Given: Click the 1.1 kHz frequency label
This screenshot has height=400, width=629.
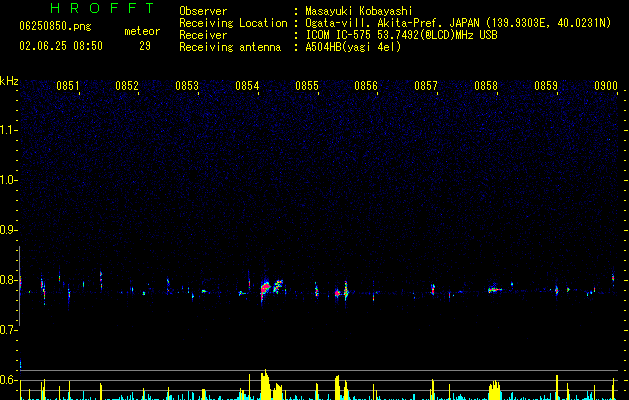Looking at the screenshot, I should click(x=8, y=130).
